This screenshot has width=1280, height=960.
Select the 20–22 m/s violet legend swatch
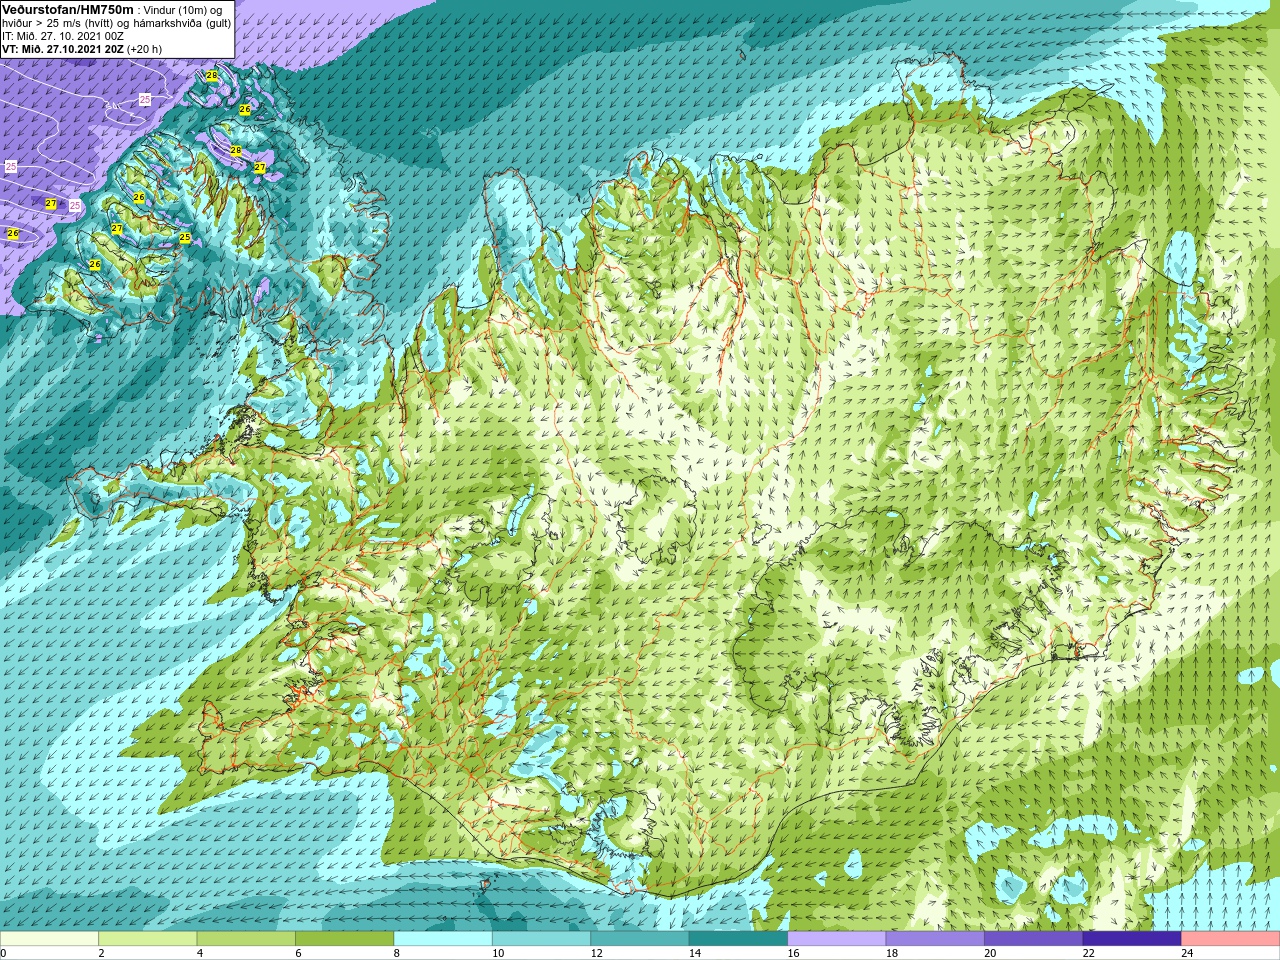point(1034,939)
